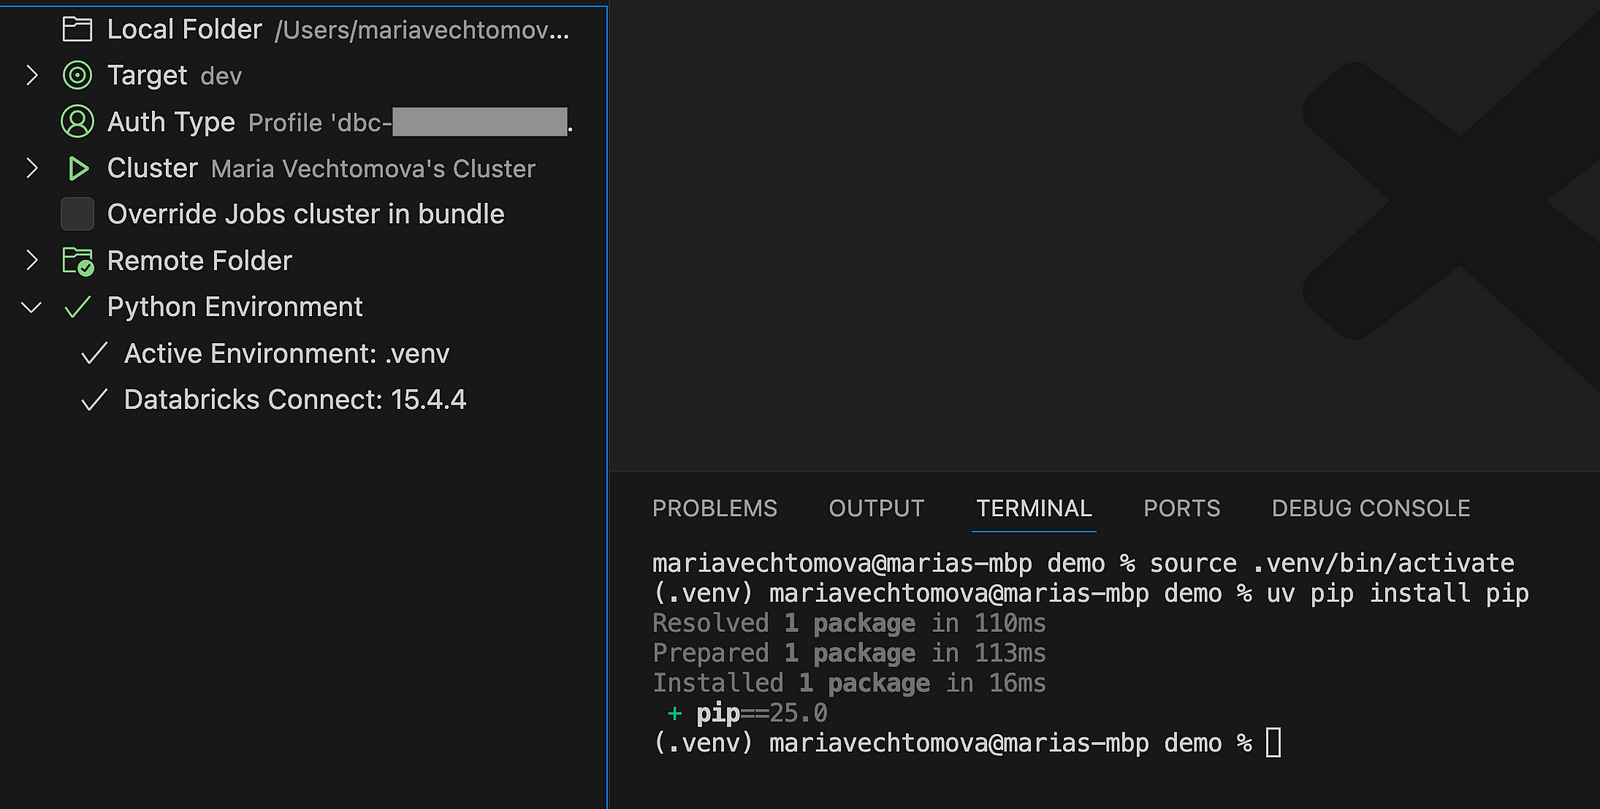This screenshot has width=1600, height=809.
Task: Start the cluster with the play icon
Action: pyautogui.click(x=77, y=168)
